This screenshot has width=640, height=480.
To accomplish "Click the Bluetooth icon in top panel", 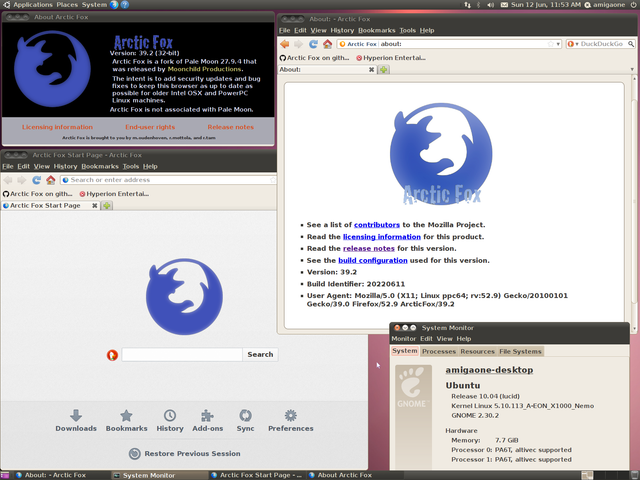I will [478, 5].
